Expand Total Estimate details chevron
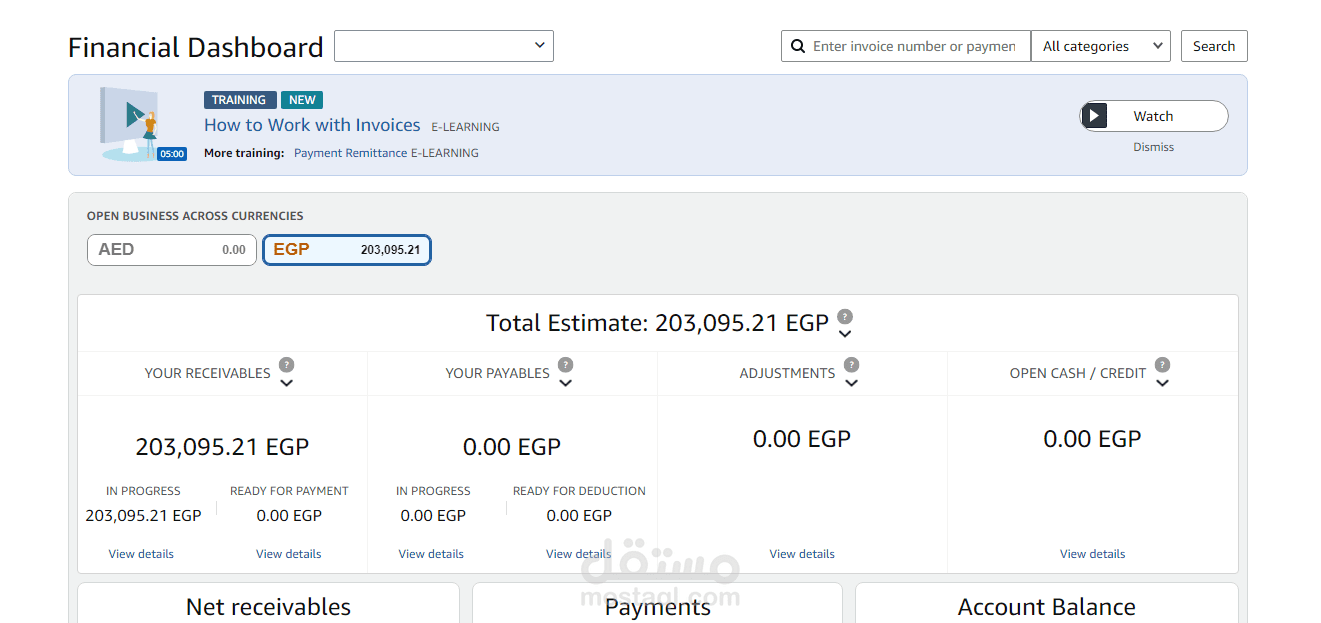Viewport: 1321px width, 623px height. pyautogui.click(x=844, y=332)
